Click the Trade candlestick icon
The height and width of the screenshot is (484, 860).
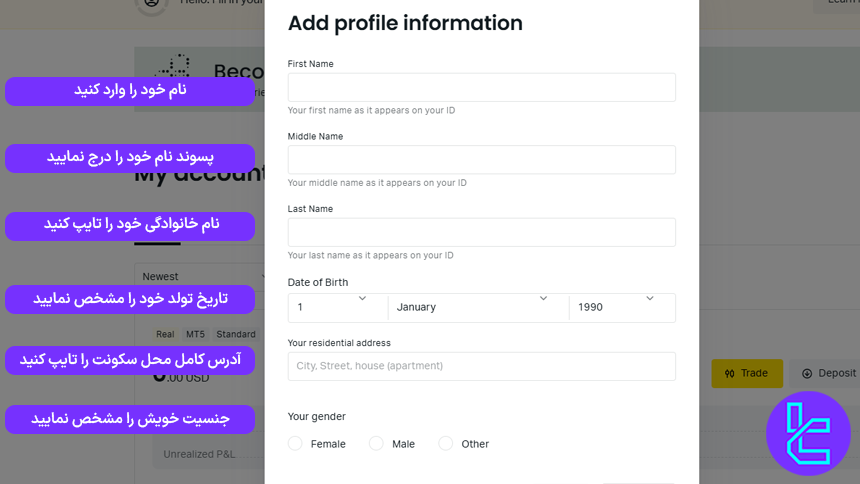tap(729, 374)
